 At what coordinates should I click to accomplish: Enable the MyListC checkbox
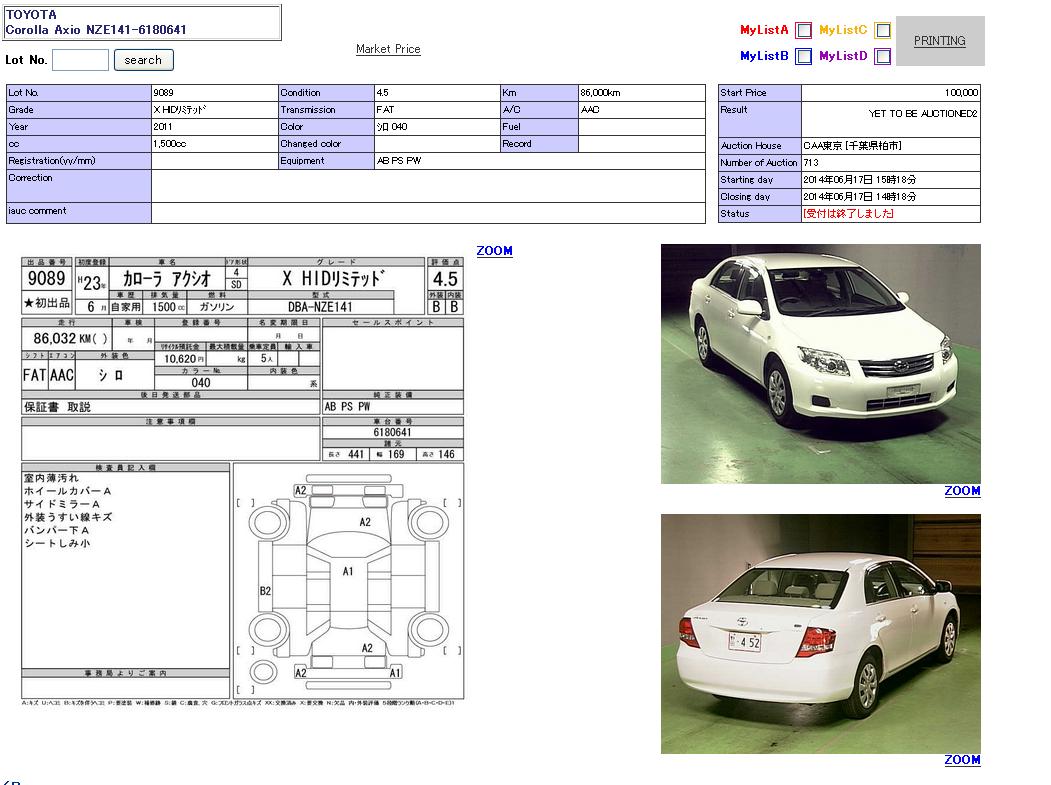pyautogui.click(x=882, y=31)
